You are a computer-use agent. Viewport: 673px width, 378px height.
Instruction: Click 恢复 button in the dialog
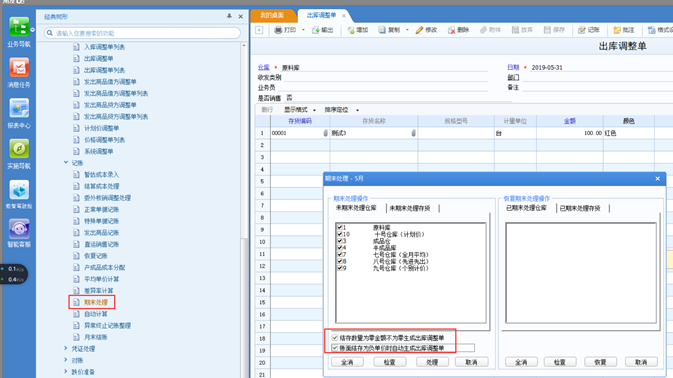[x=600, y=362]
